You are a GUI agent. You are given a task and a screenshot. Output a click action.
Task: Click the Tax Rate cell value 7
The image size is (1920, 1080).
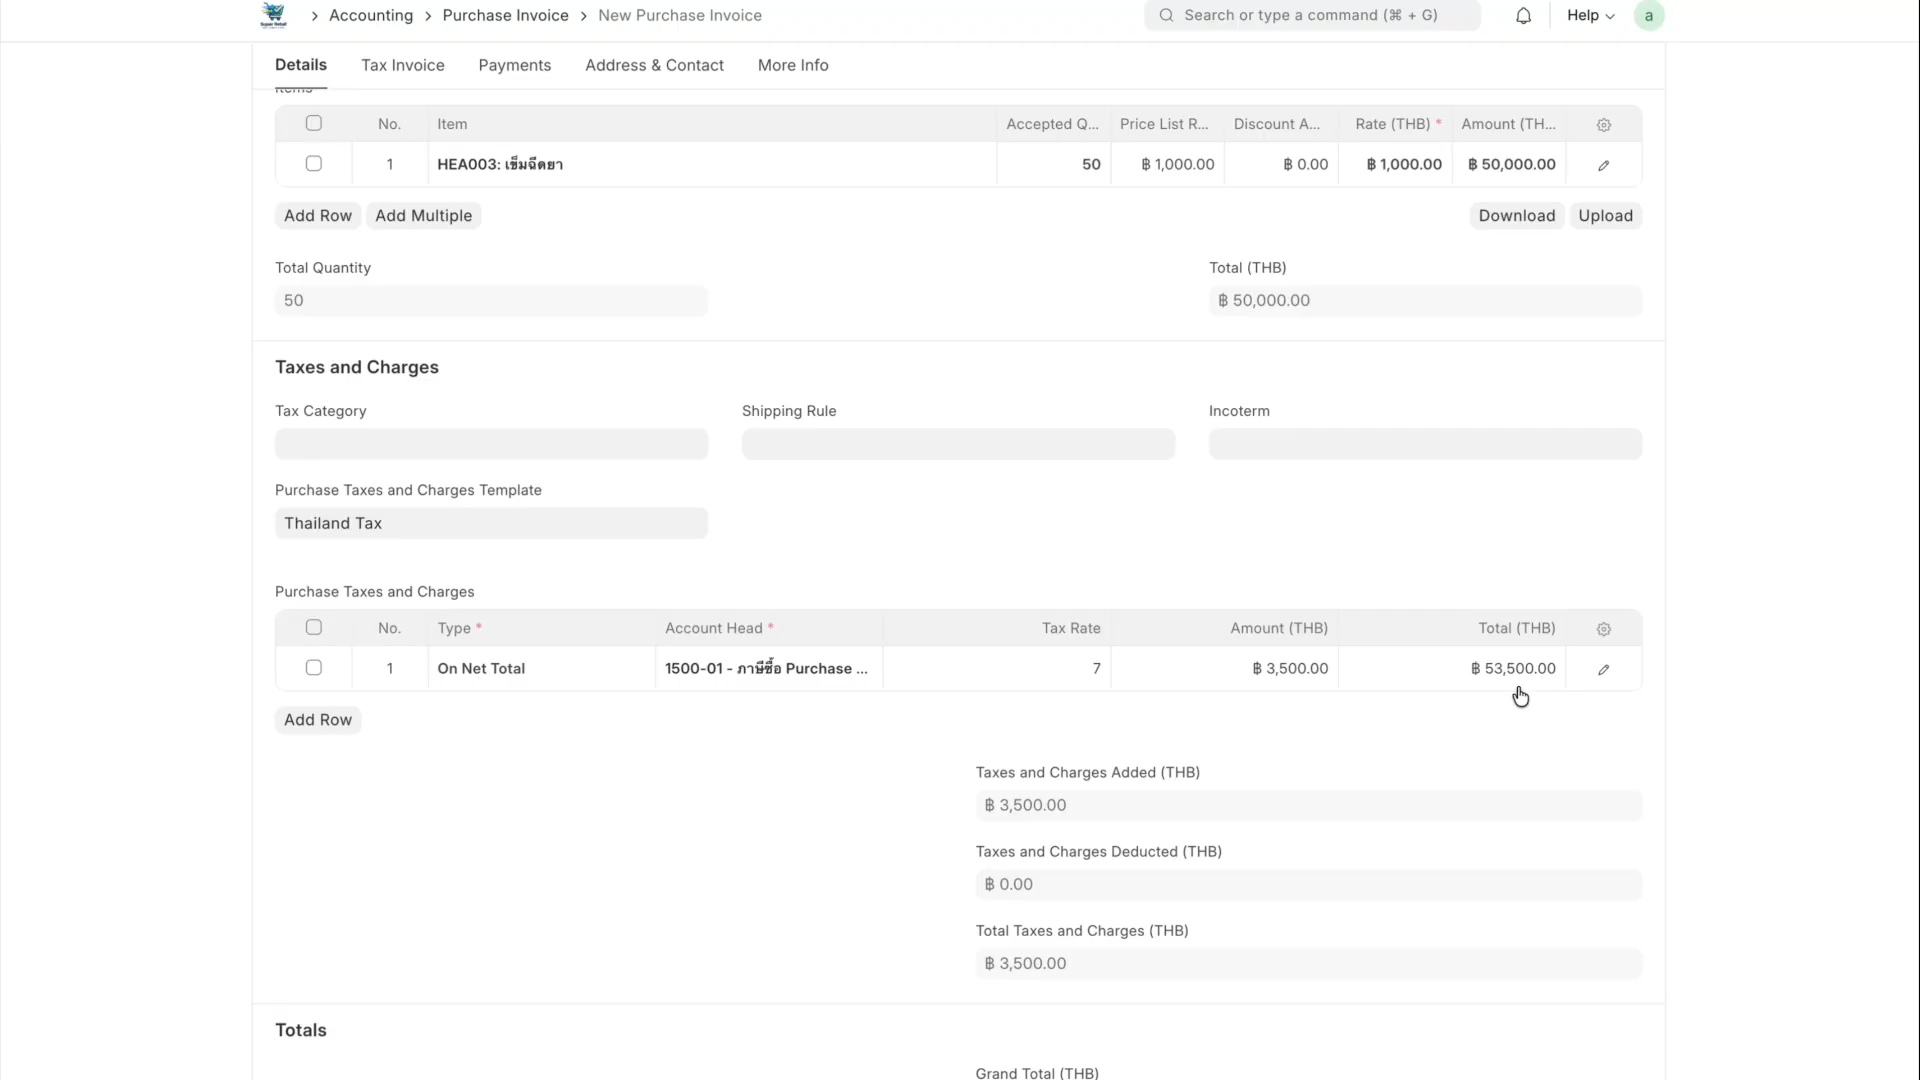point(997,668)
